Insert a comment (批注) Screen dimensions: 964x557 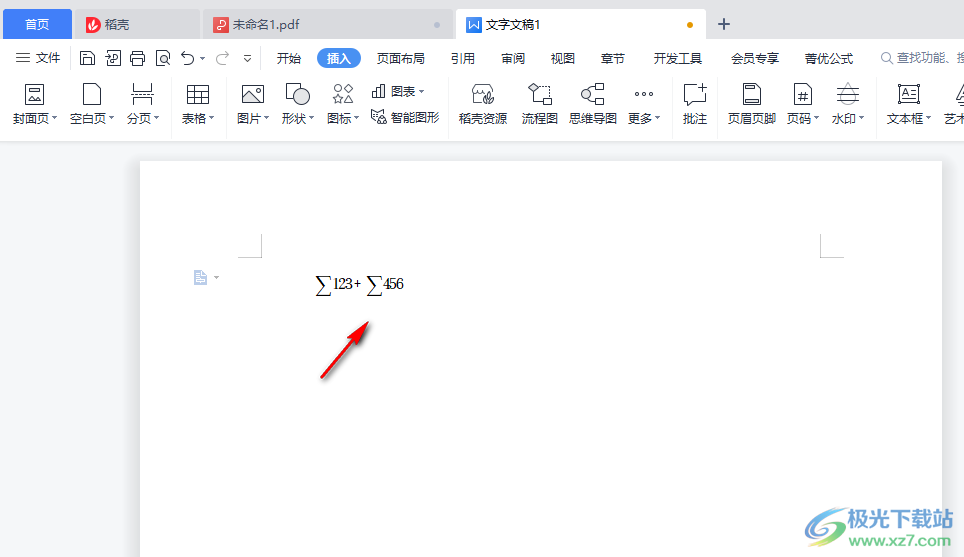695,104
